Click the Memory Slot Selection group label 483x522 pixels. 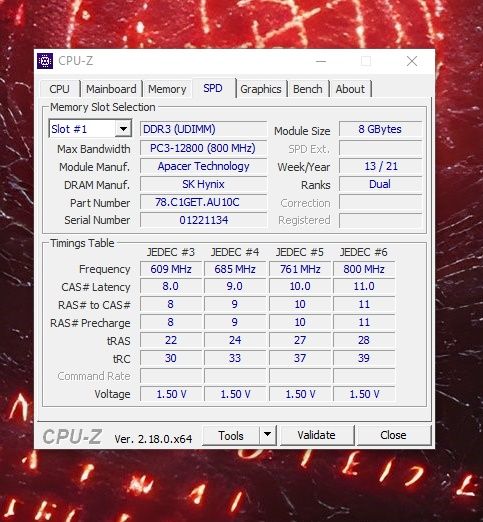coord(103,107)
